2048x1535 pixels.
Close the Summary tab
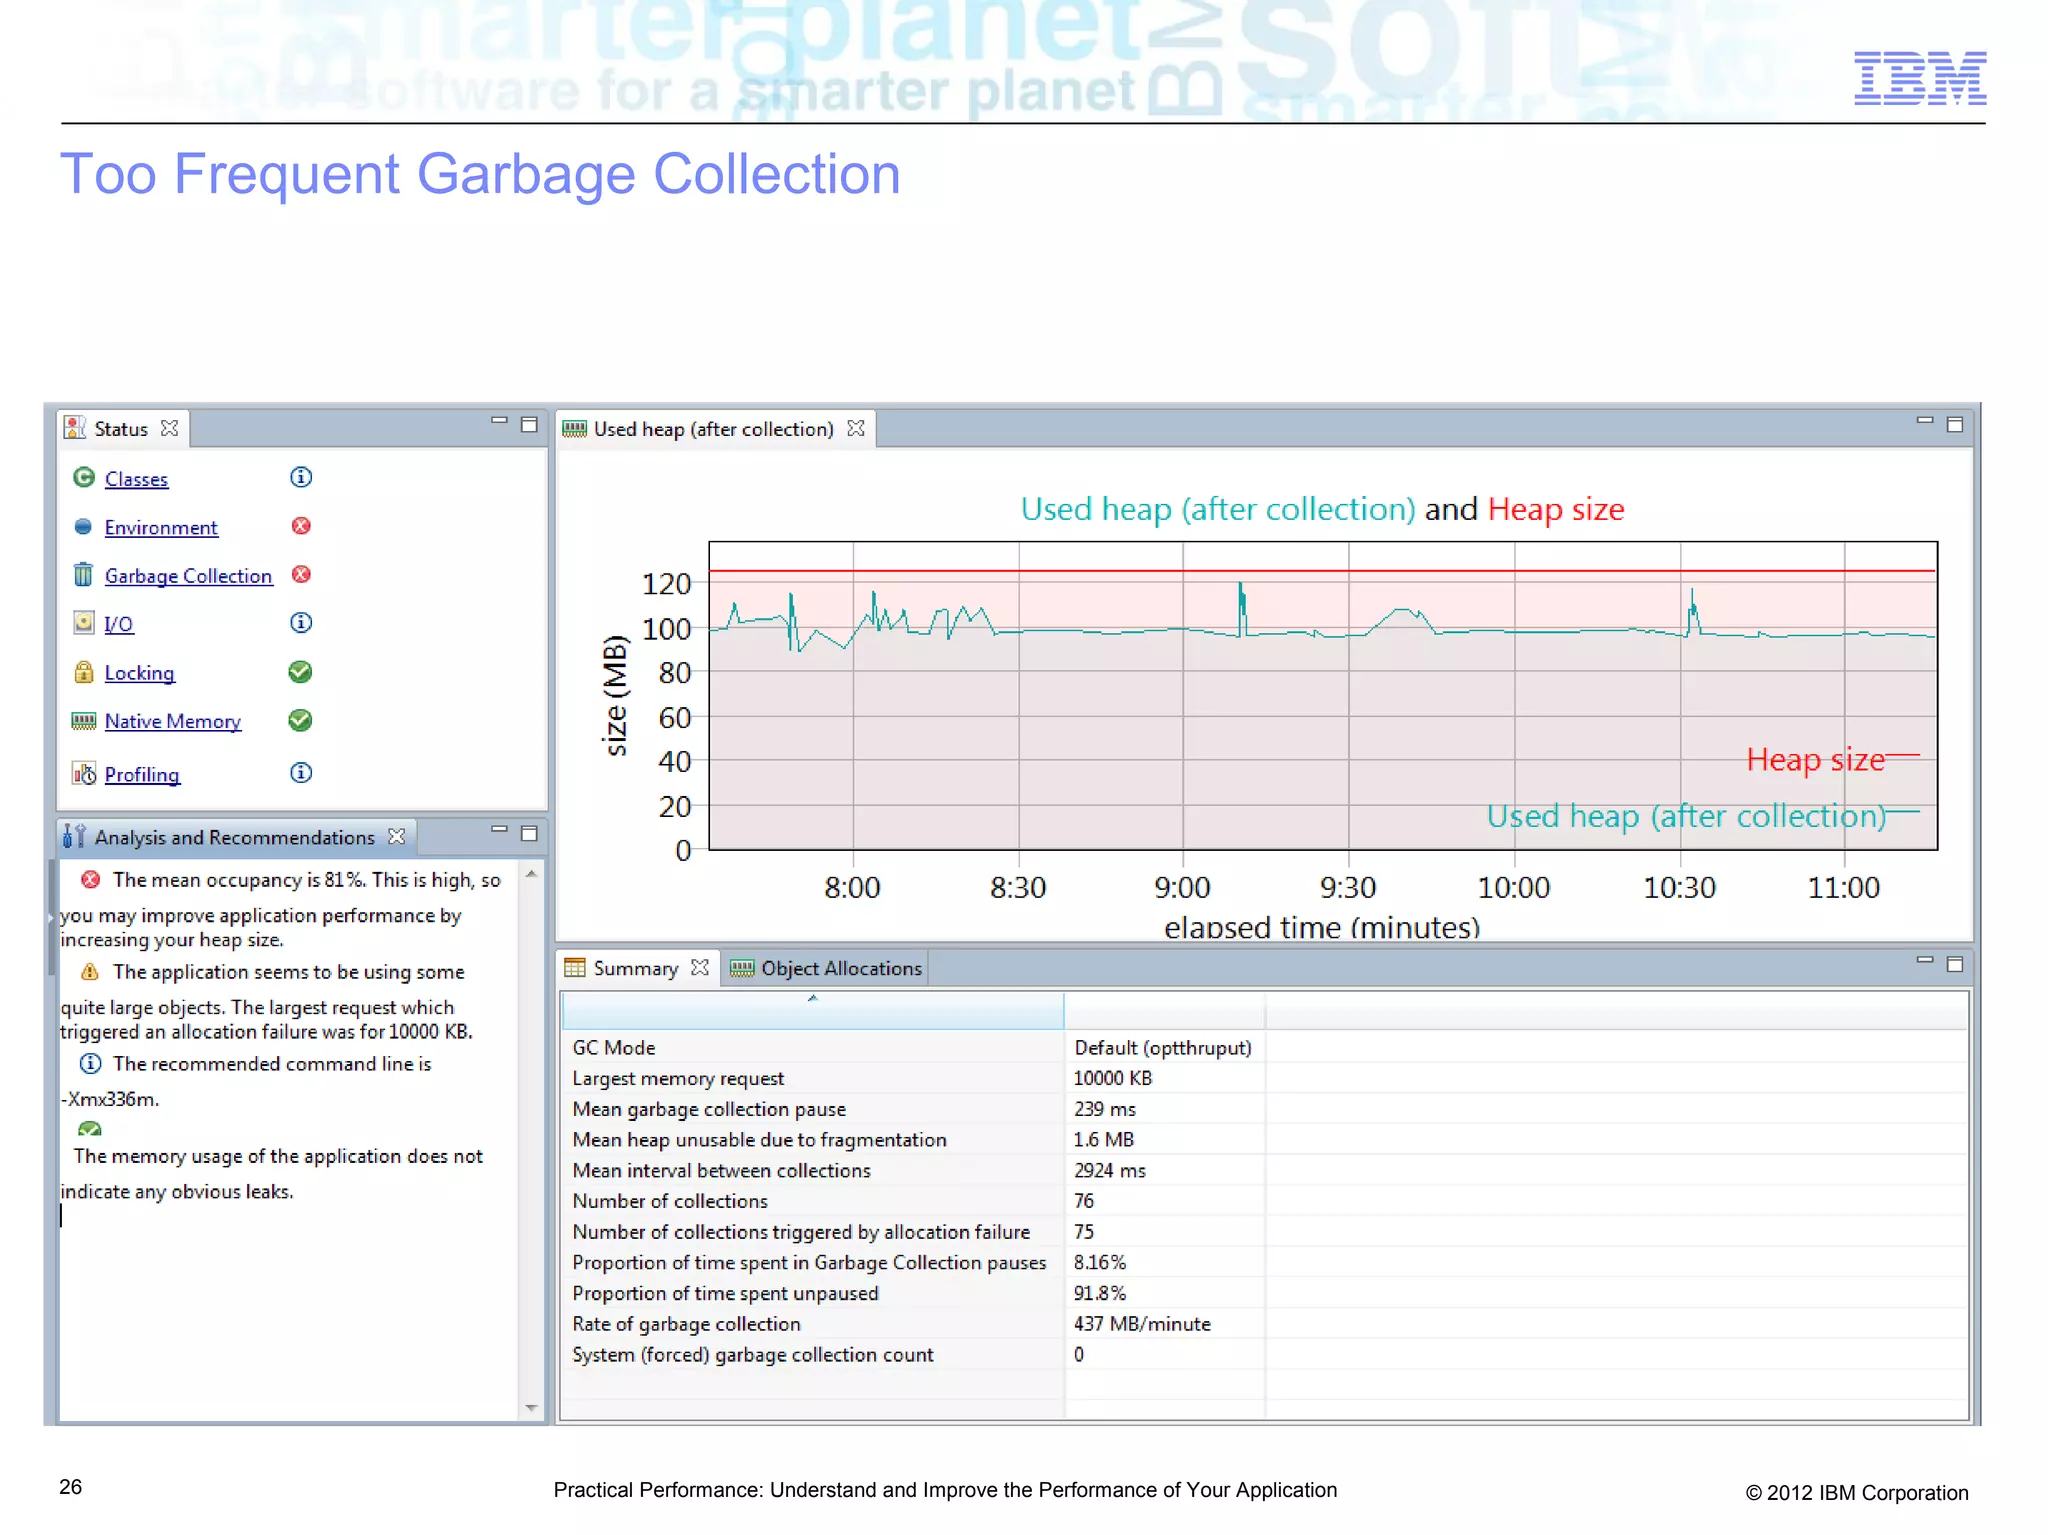(700, 967)
